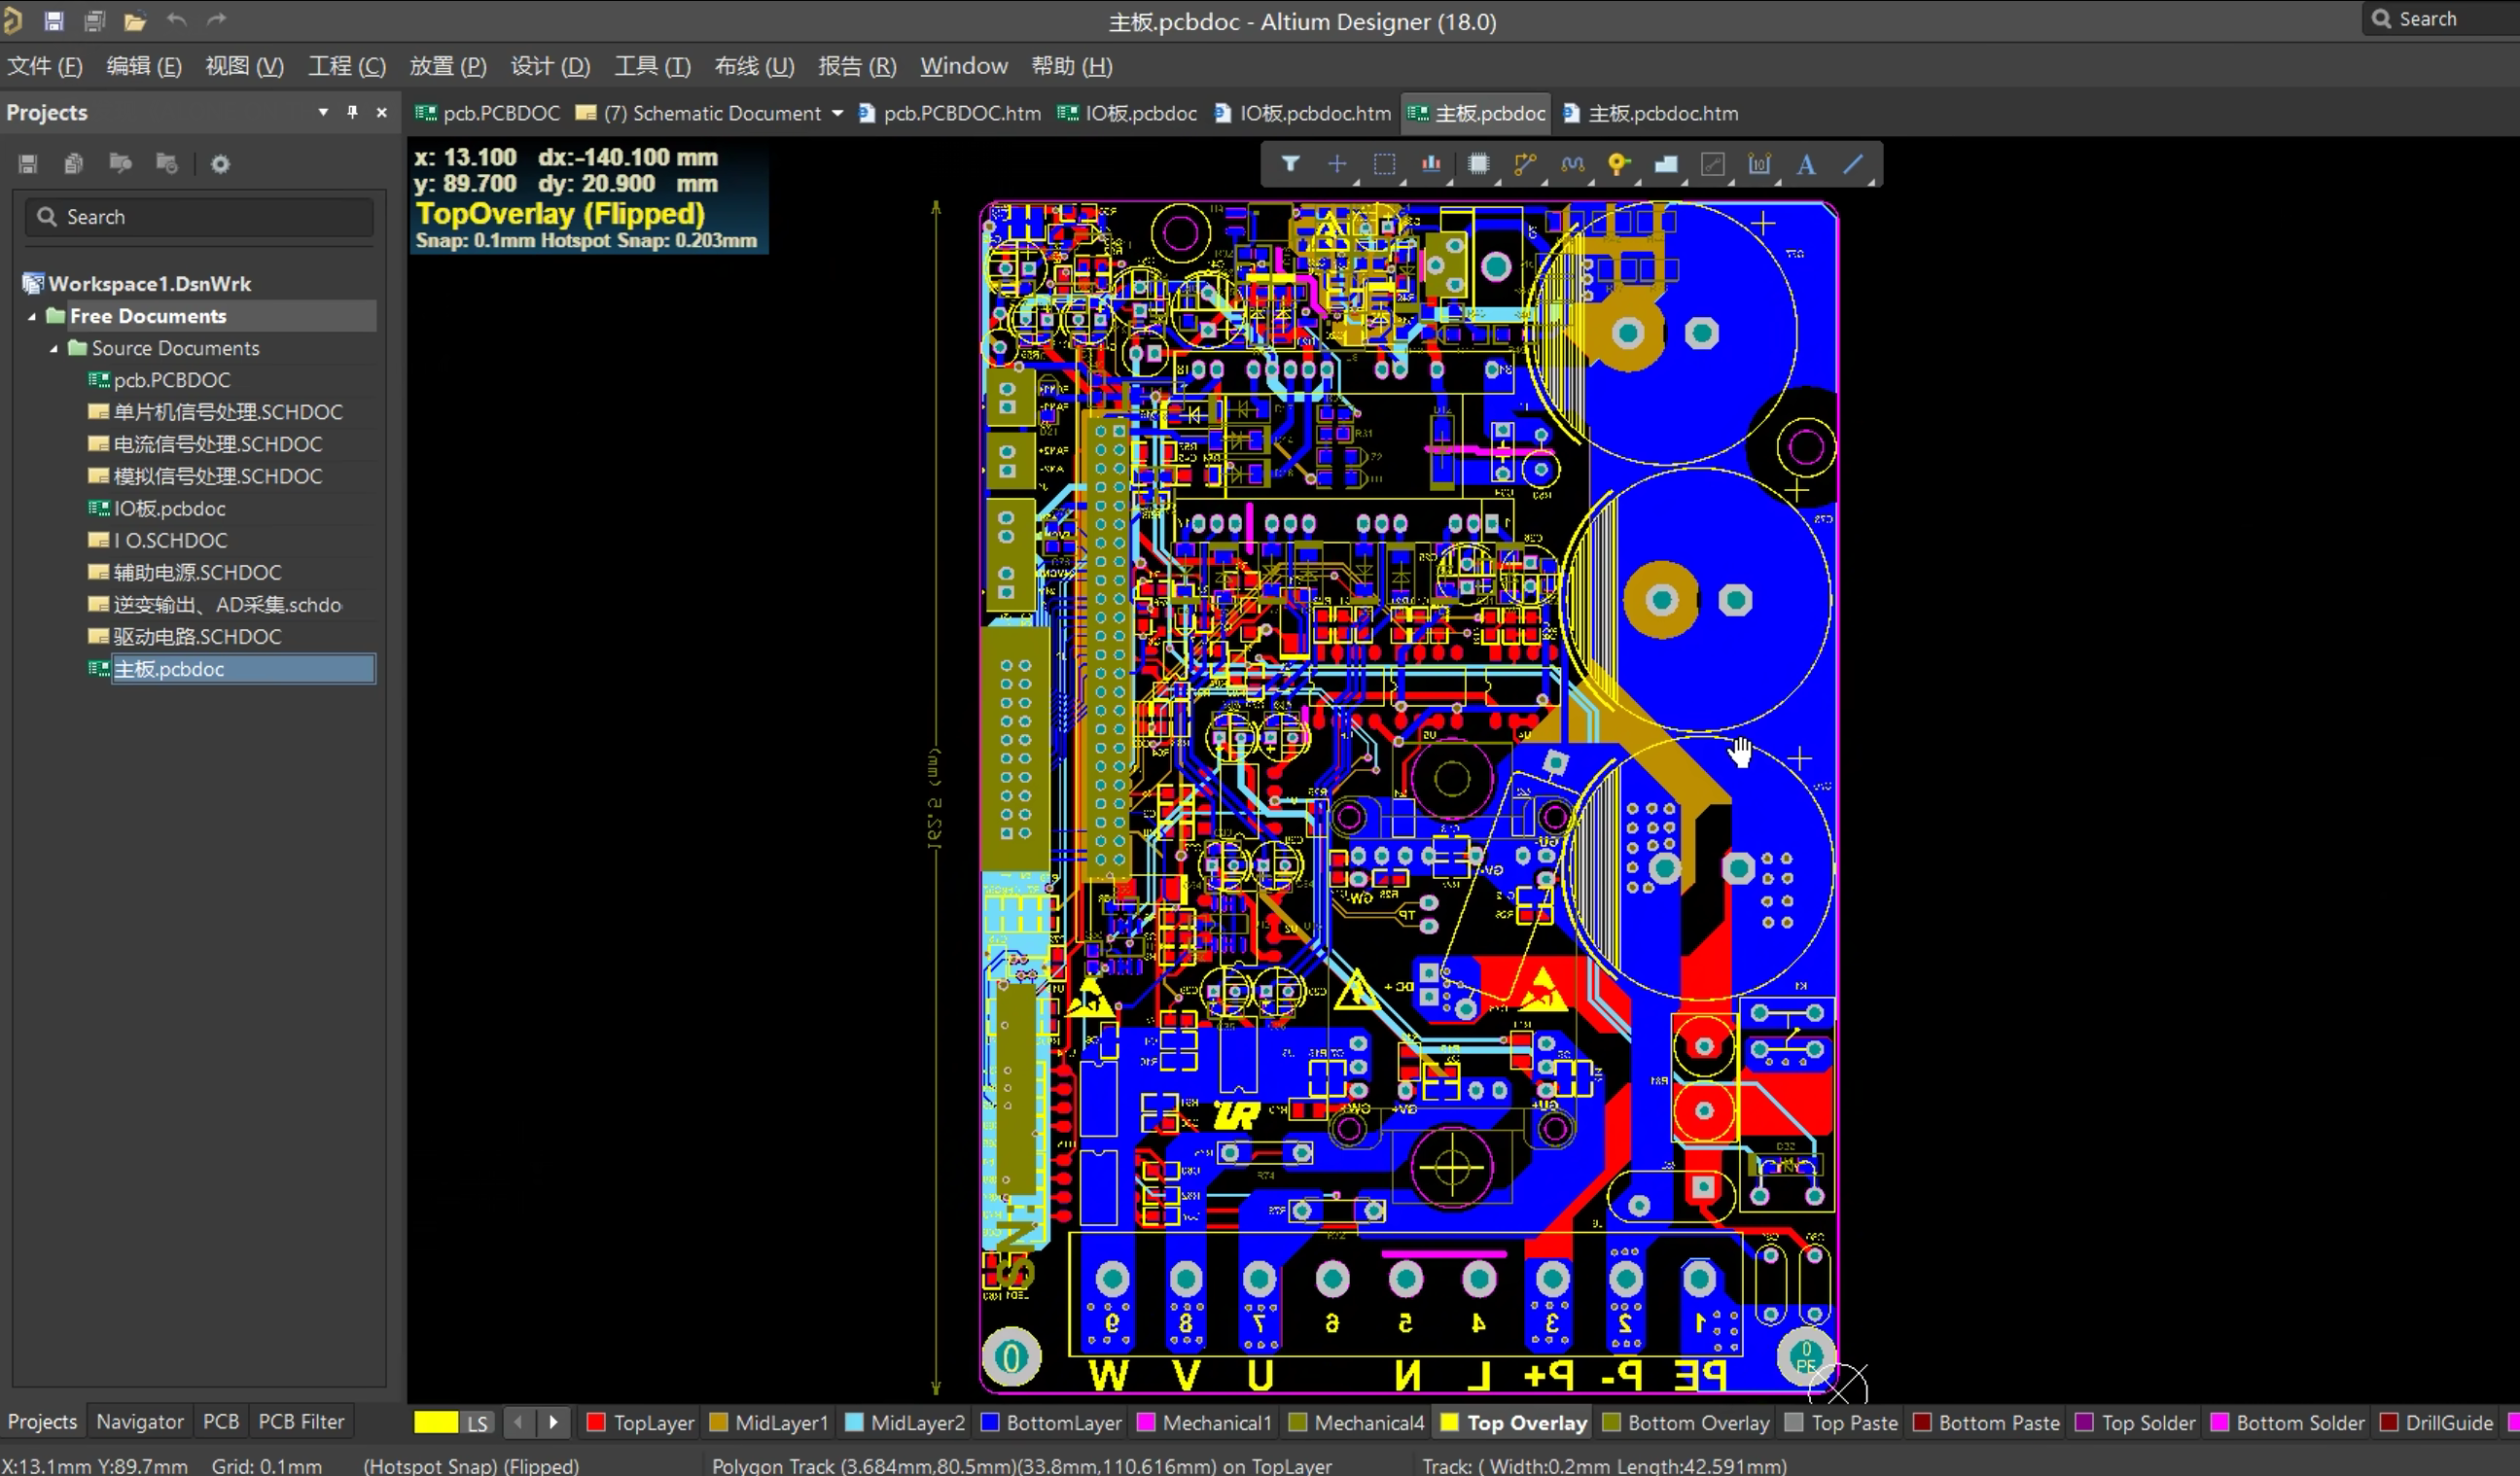Click the place polygon pour icon
2520x1476 pixels.
point(1666,164)
